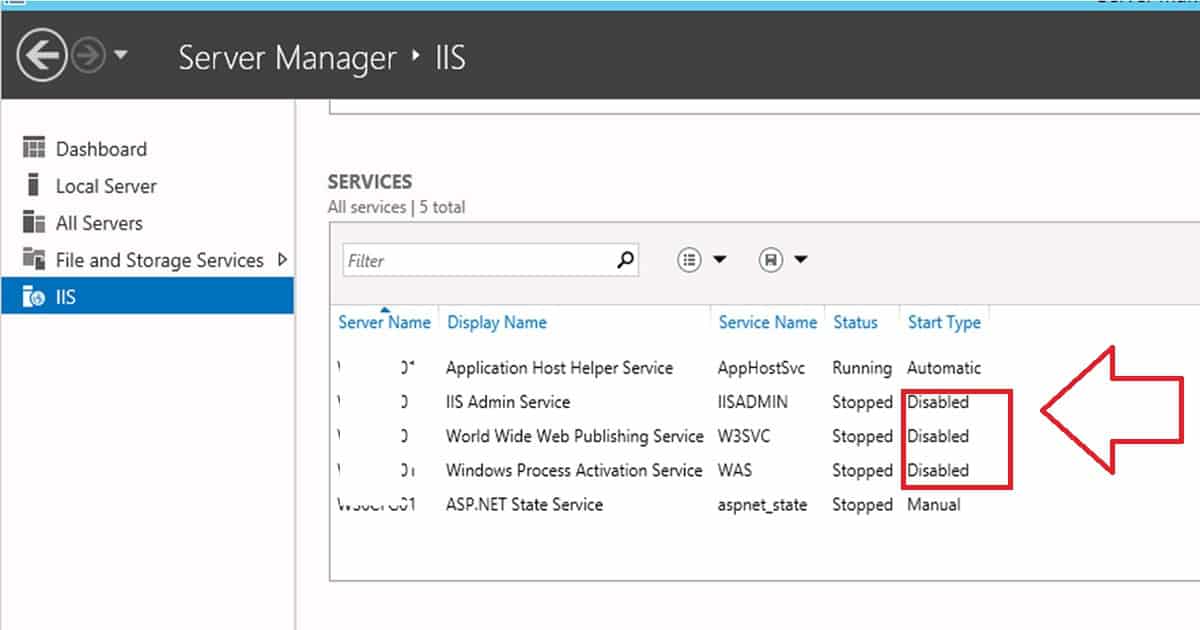This screenshot has height=630, width=1200.
Task: Click the Running status cell
Action: click(861, 368)
